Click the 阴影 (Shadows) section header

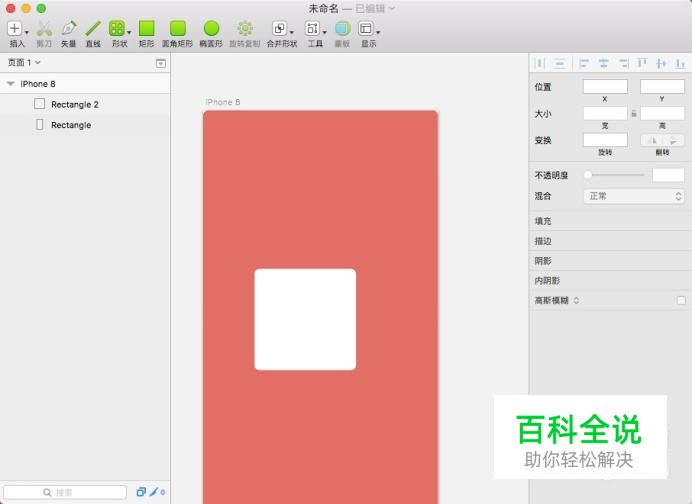click(610, 260)
